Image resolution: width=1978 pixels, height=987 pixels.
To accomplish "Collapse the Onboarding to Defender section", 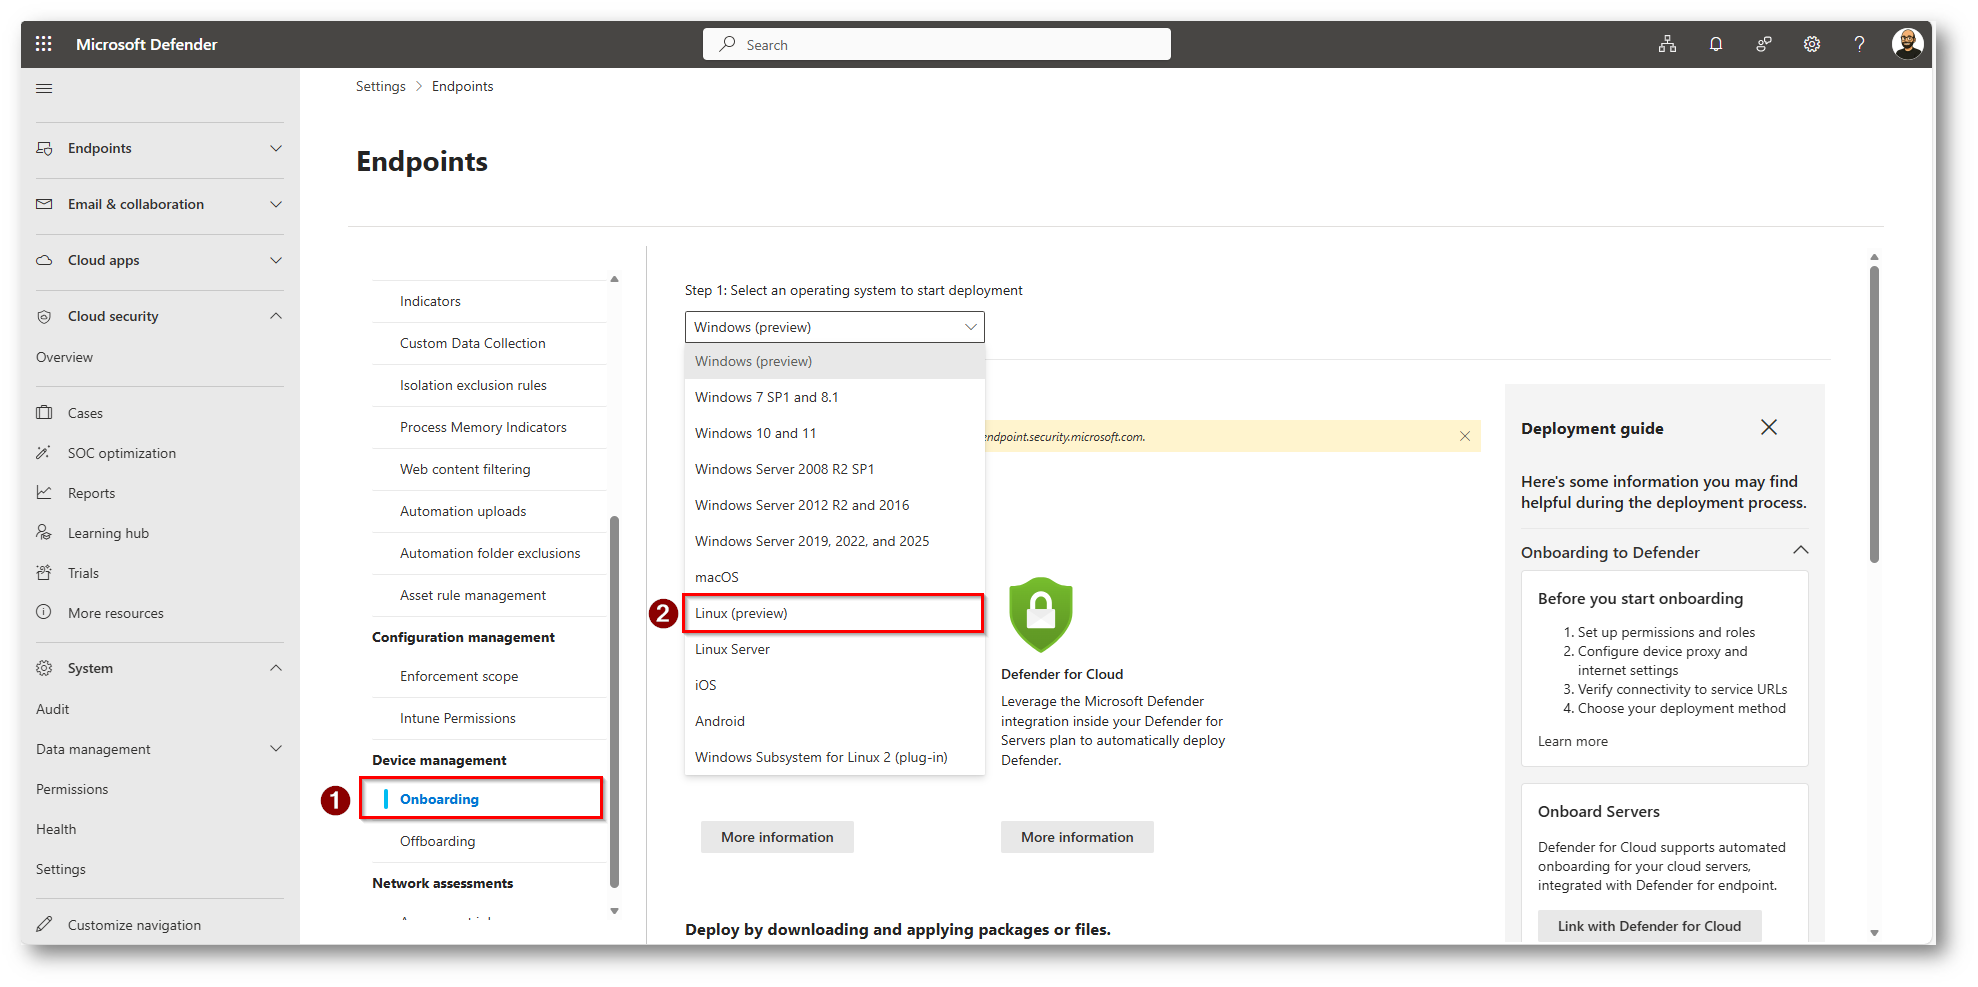I will point(1800,551).
